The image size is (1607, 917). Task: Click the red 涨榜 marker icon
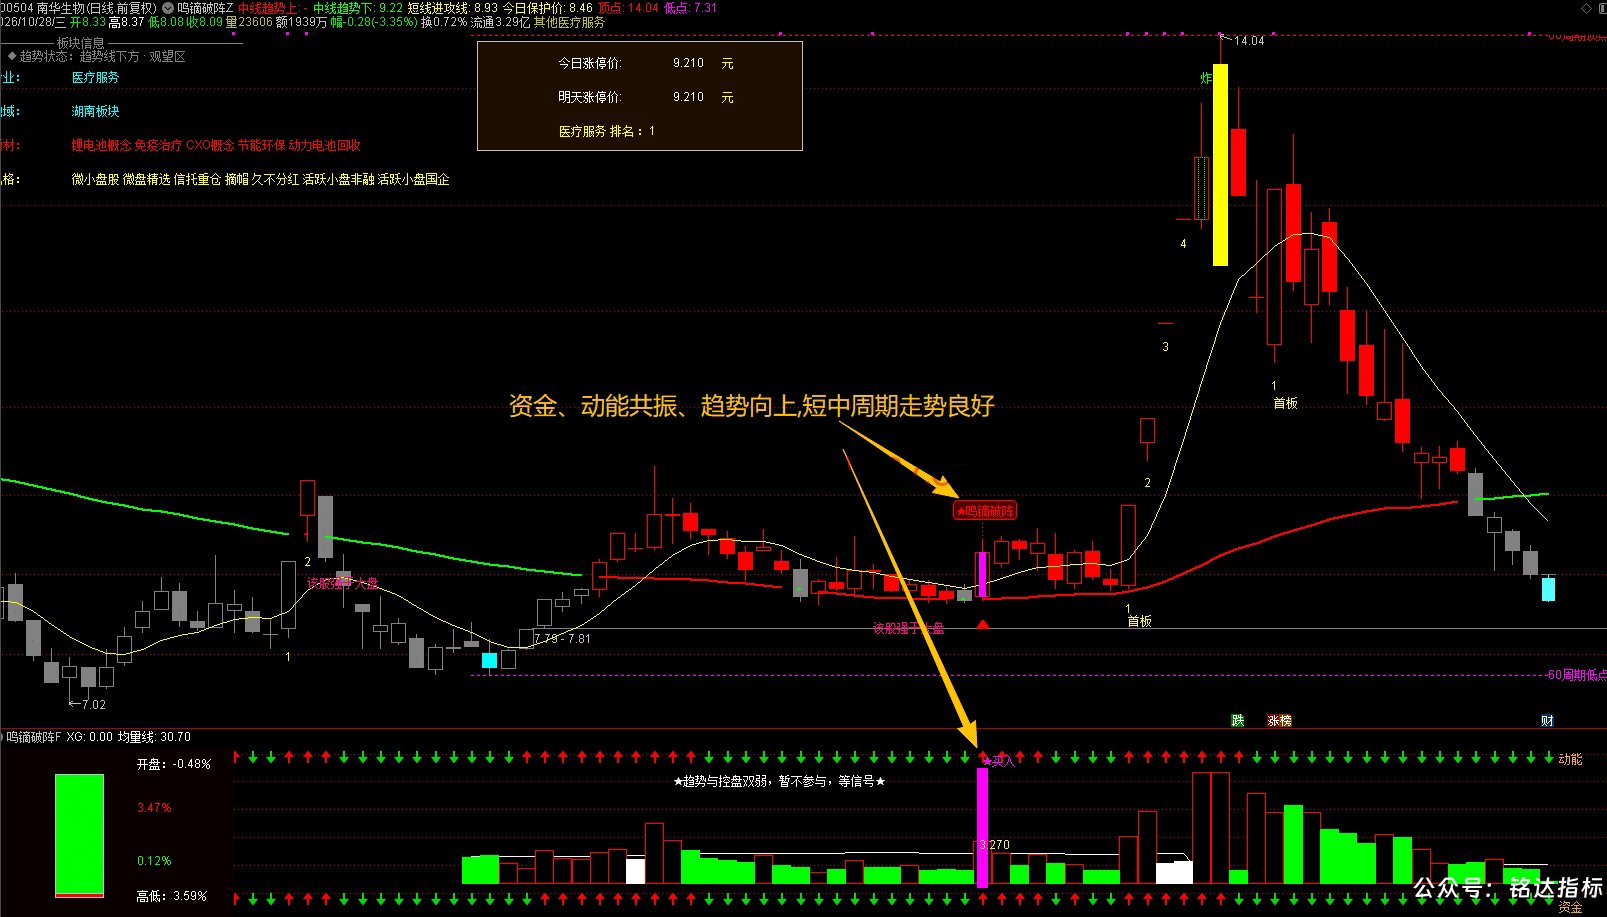pos(1279,720)
